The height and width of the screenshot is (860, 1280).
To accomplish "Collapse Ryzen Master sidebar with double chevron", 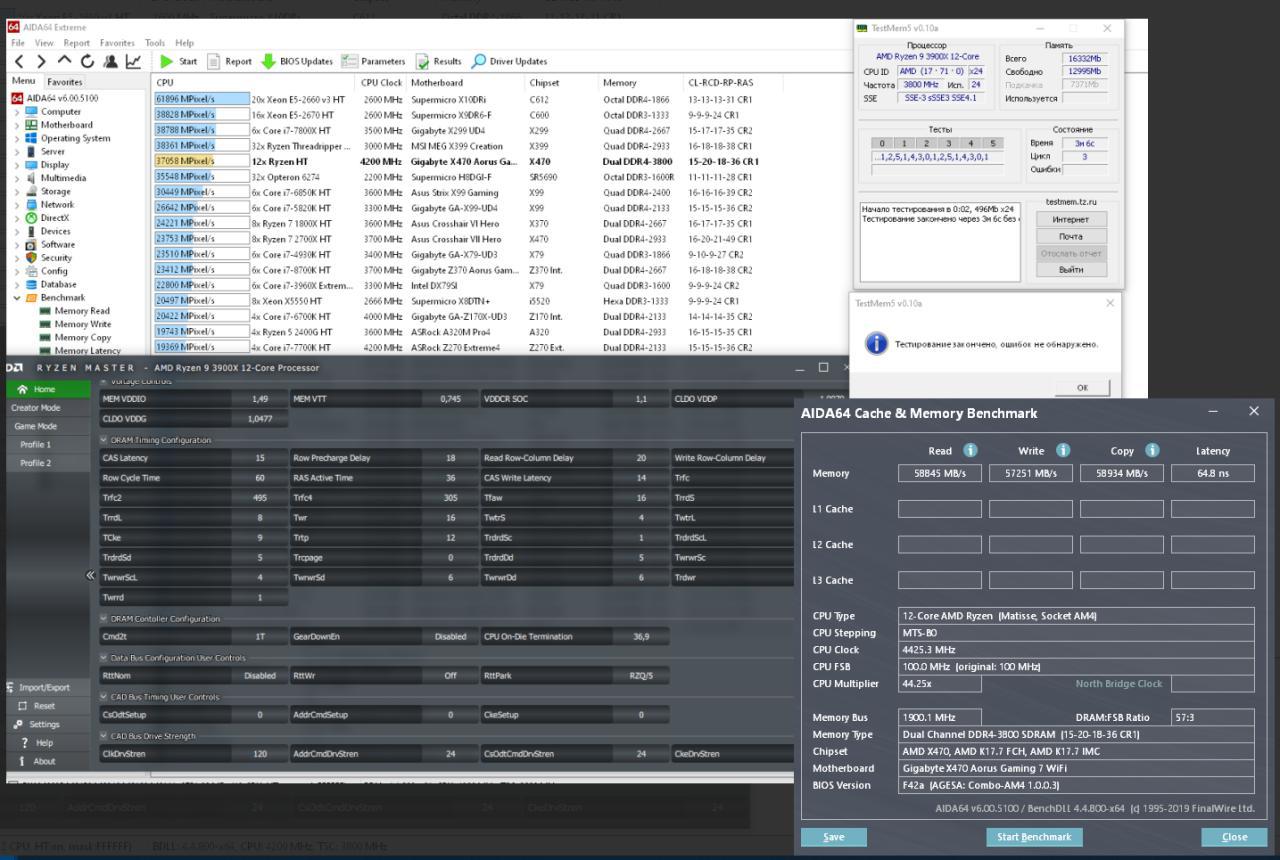I will pos(91,575).
